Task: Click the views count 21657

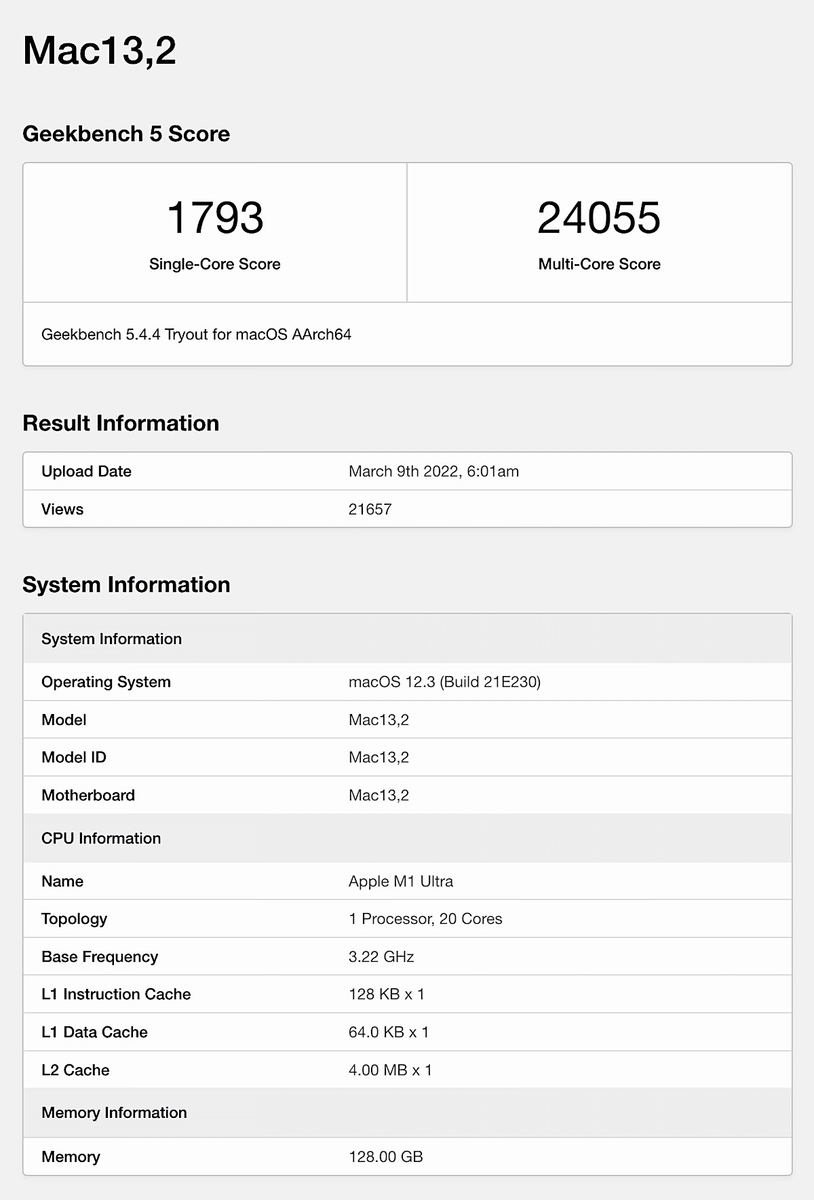Action: tap(370, 509)
